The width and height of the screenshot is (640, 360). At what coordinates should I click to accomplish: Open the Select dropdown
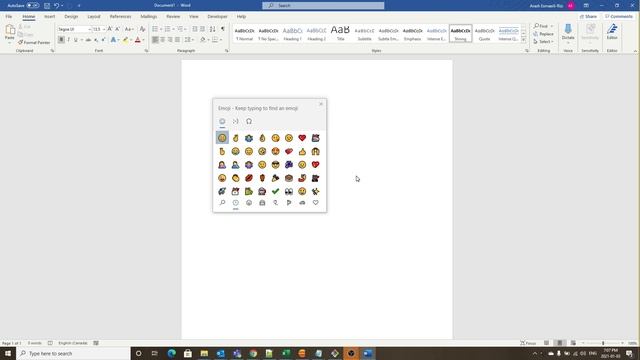(x=544, y=42)
